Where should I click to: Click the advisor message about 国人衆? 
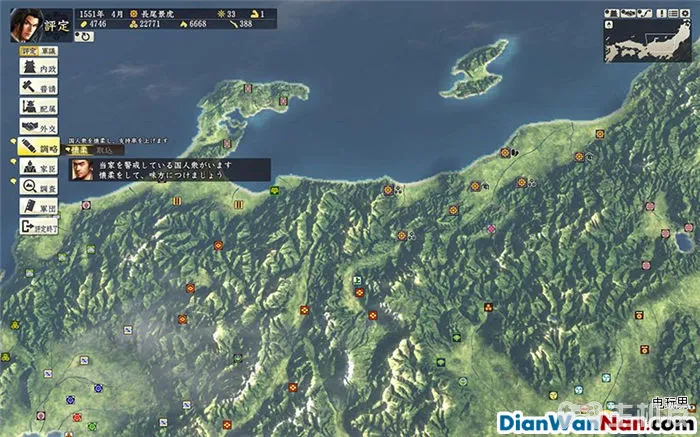coord(166,170)
